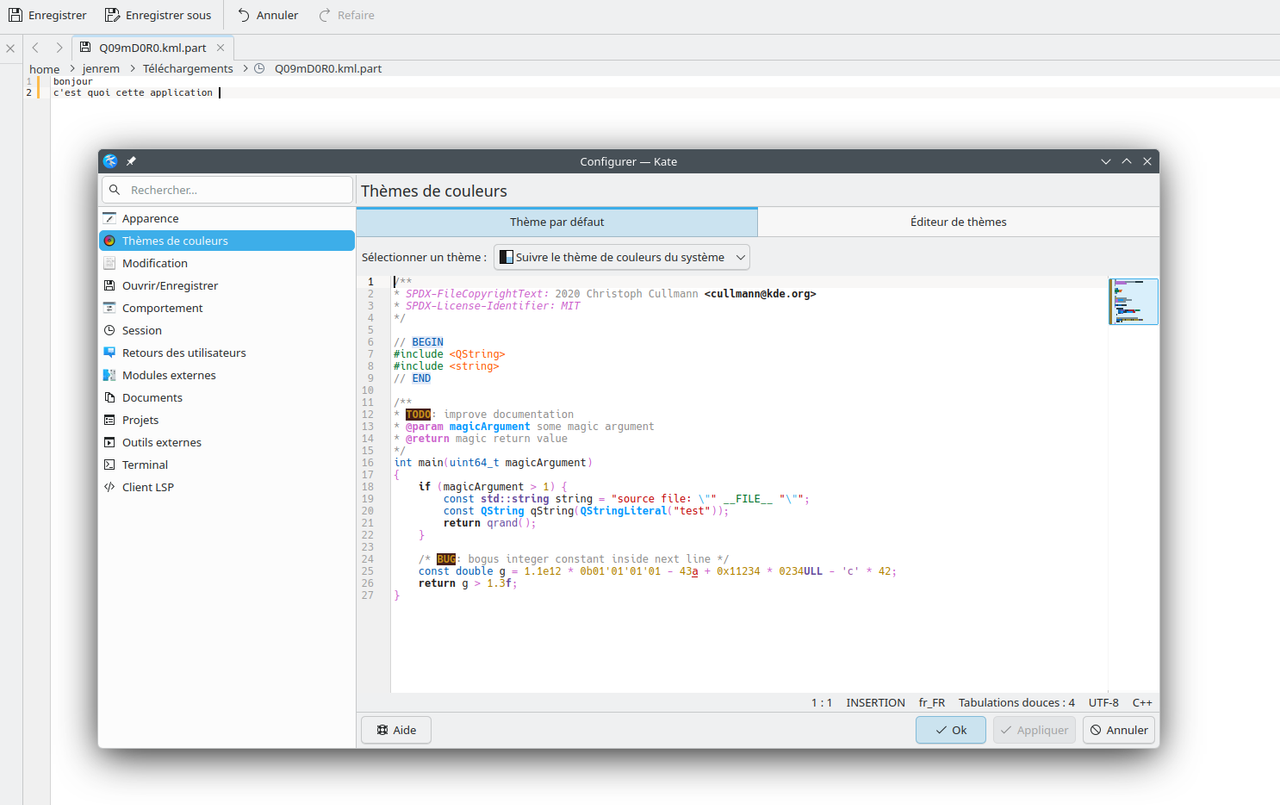This screenshot has height=805, width=1280.
Task: Open the C++ syntax mode selector
Action: coord(1142,703)
